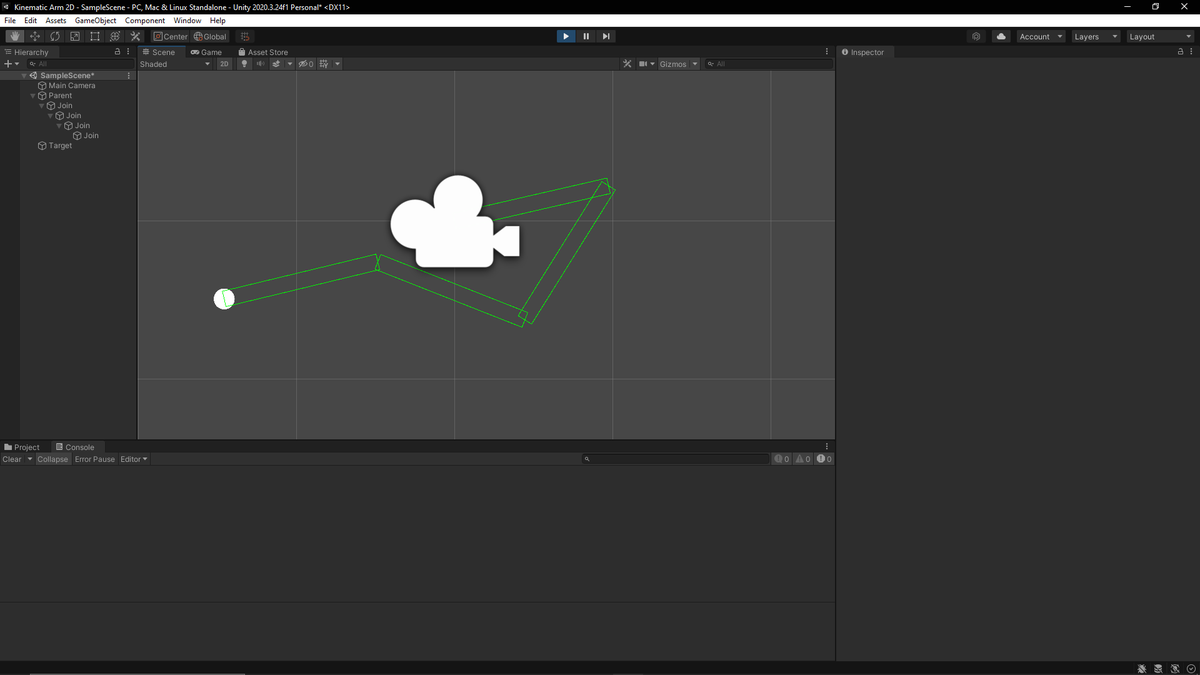Select the Rect tool
The image size is (1200, 675).
pos(95,36)
